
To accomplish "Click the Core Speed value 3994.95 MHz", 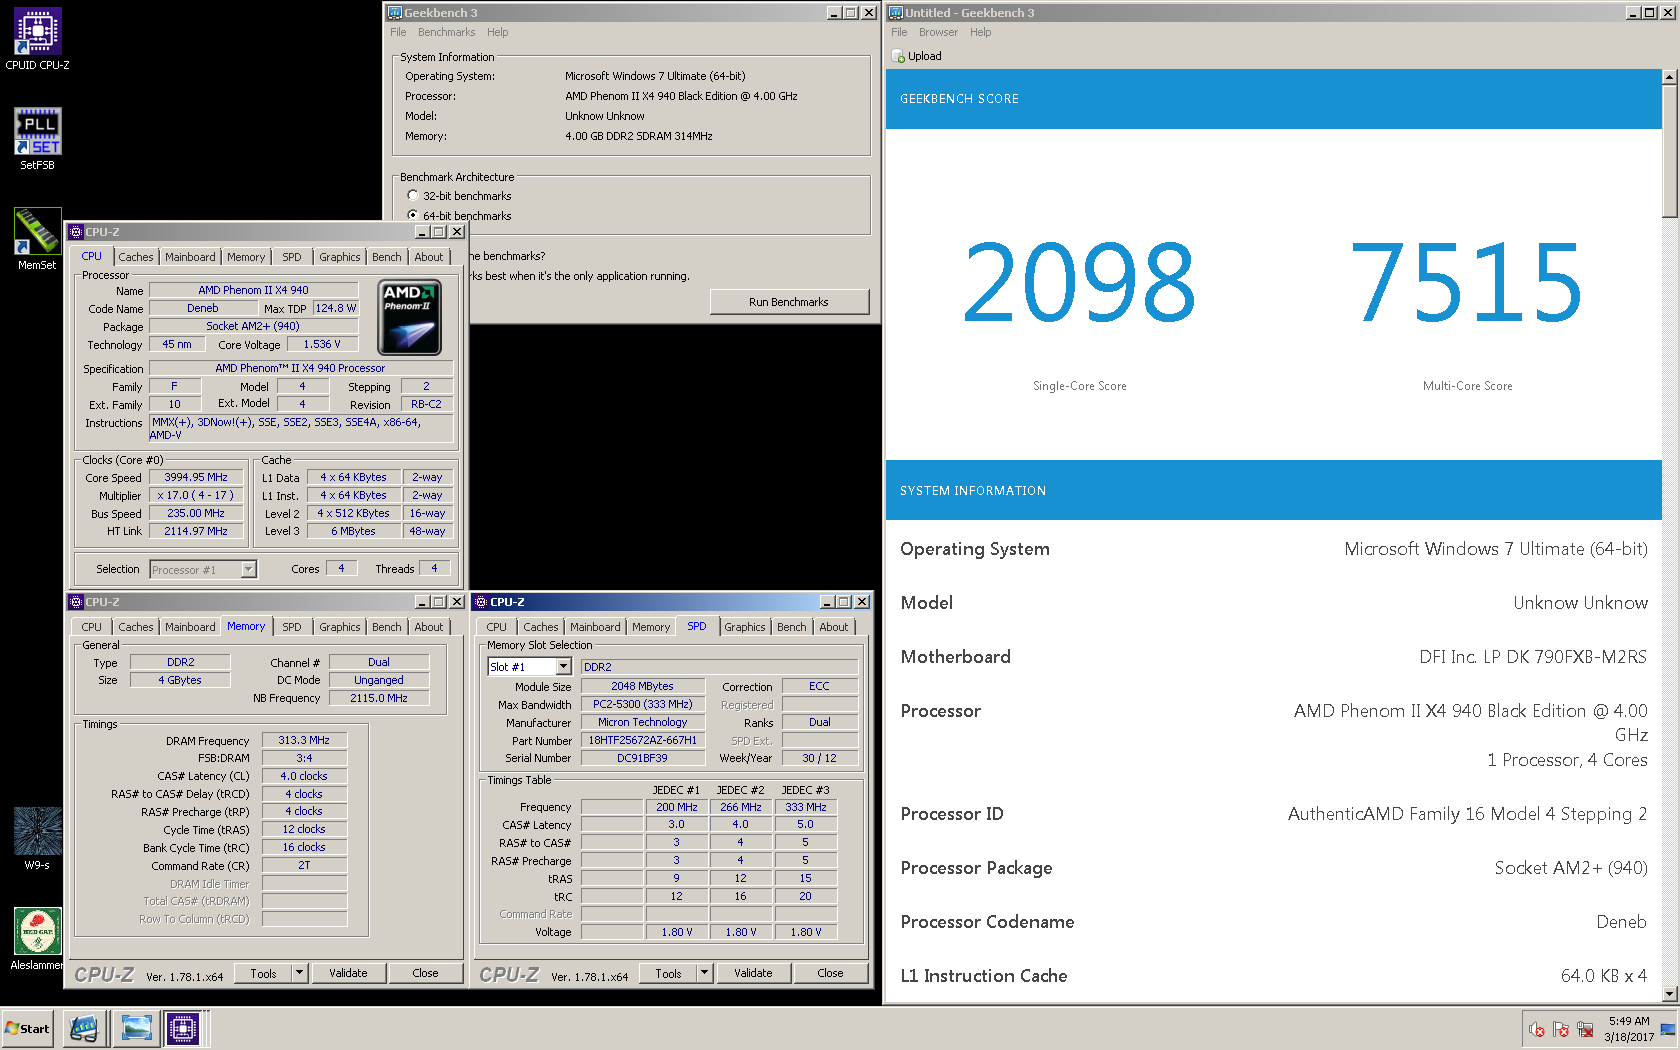I will click(196, 478).
